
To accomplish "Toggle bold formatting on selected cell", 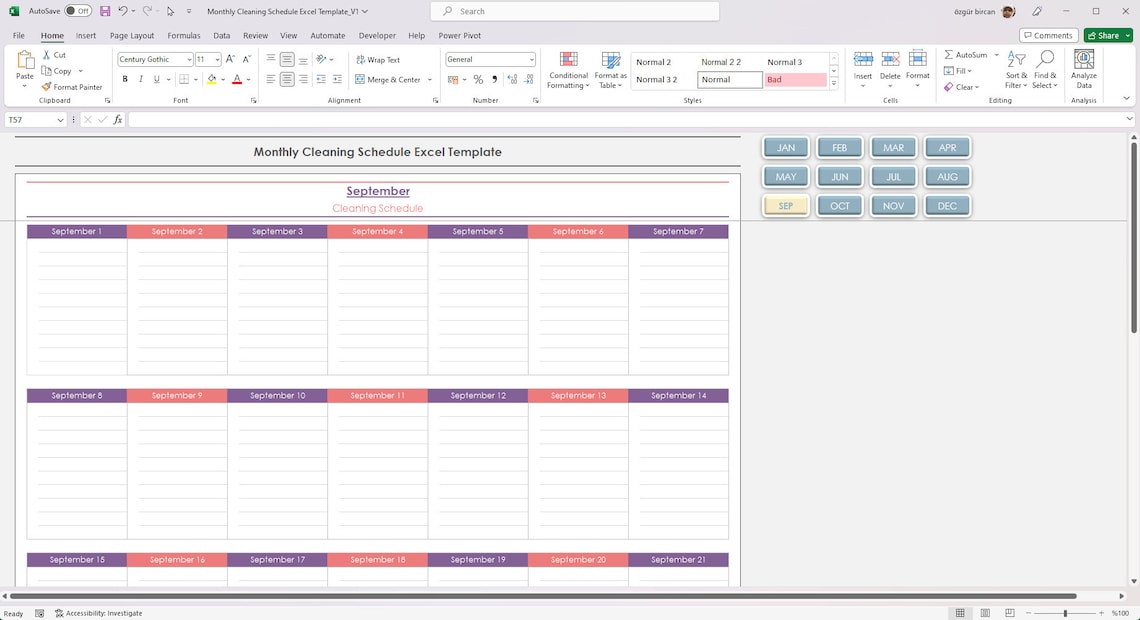I will pos(124,79).
